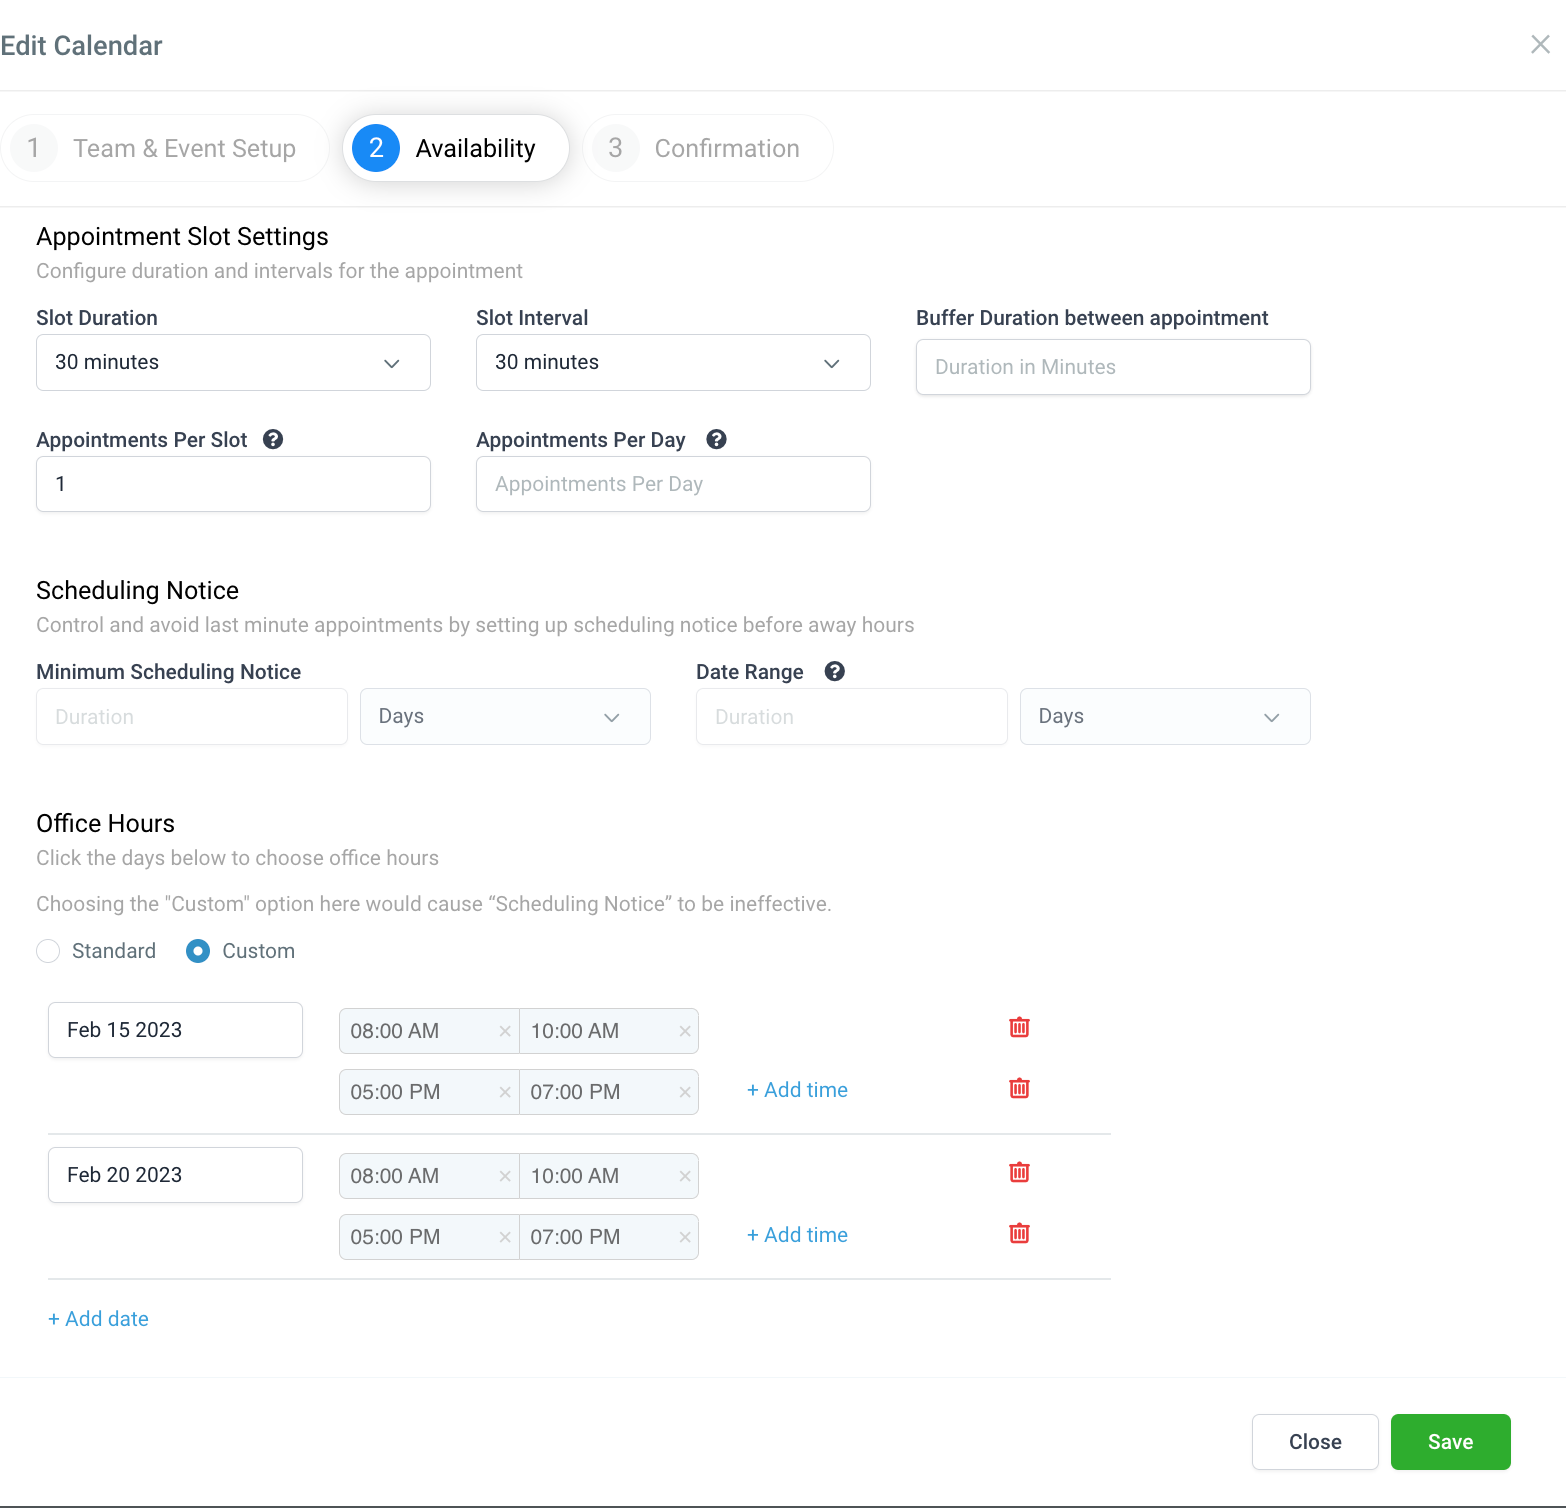Go to the Confirmation step

708,148
